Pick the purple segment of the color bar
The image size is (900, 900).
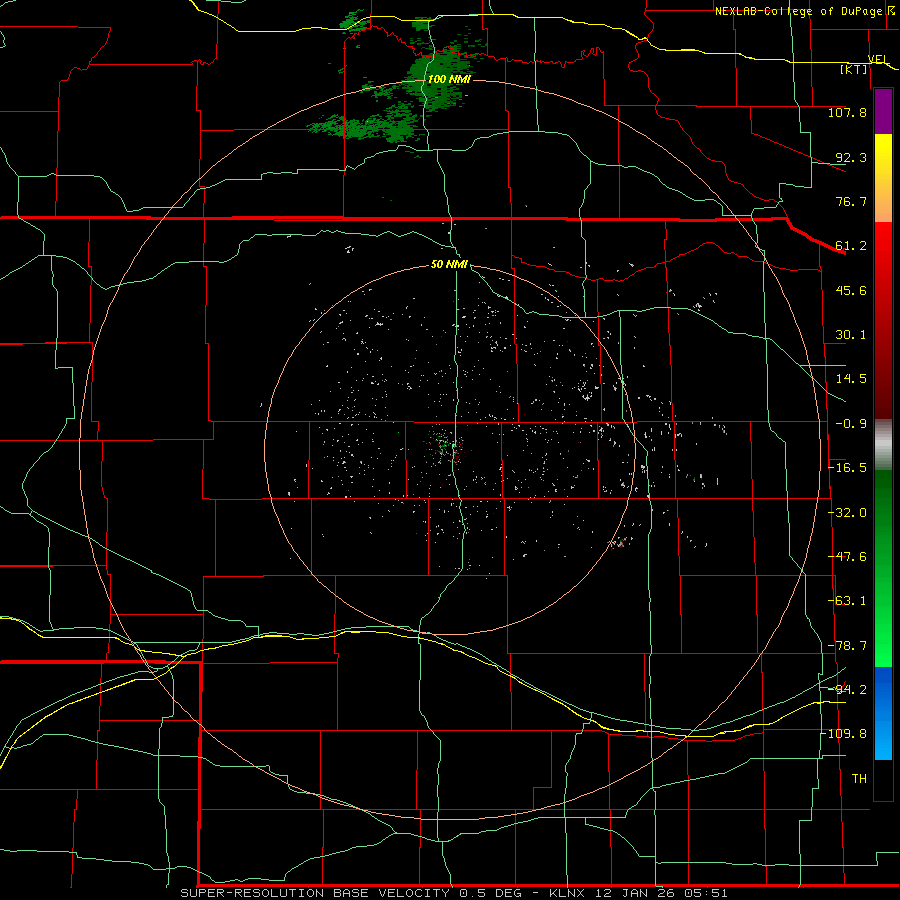click(883, 111)
